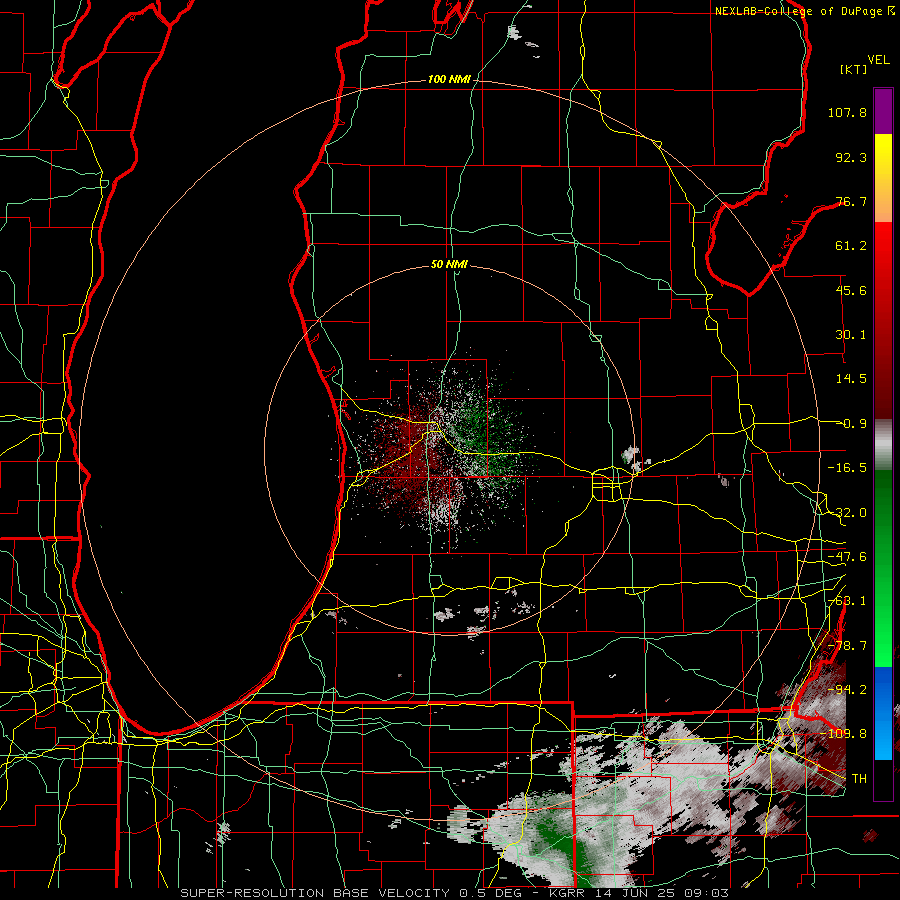Click the -16.5 legend value
The width and height of the screenshot is (900, 900).
pos(847,468)
